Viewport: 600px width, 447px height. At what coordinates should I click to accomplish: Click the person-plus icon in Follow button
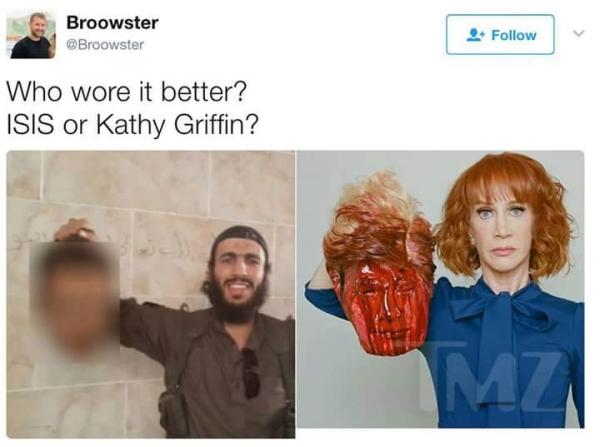tap(476, 35)
